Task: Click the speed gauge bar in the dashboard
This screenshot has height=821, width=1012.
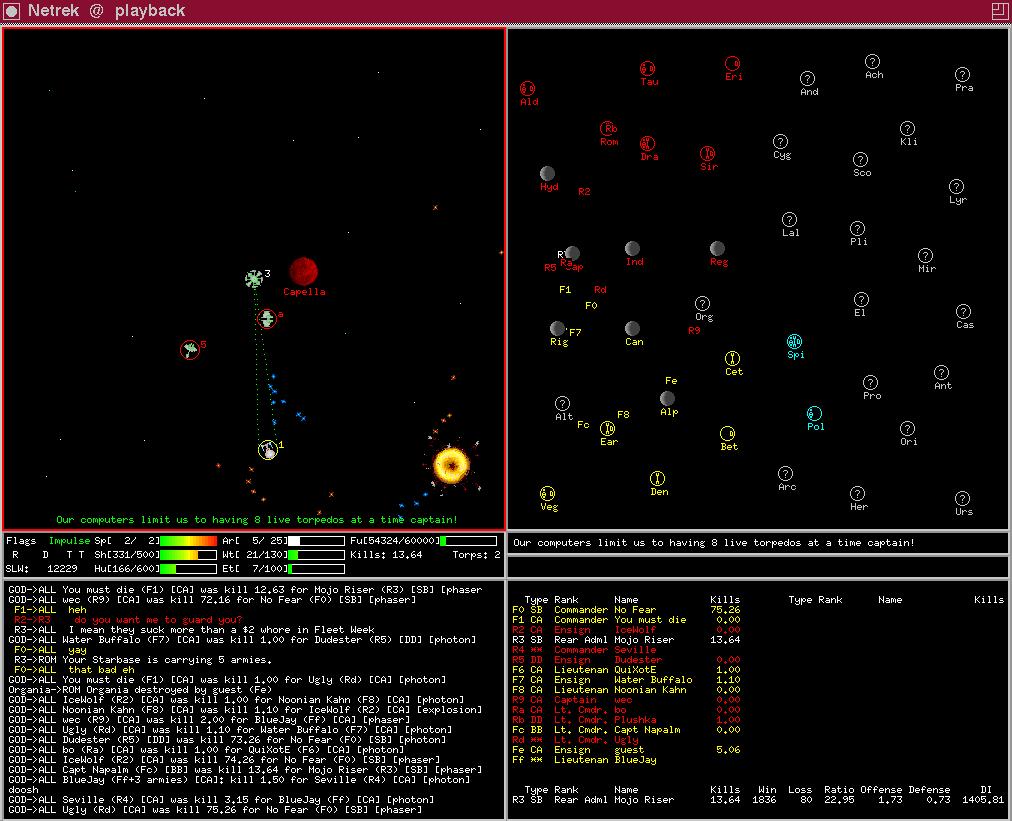Action: coord(188,541)
